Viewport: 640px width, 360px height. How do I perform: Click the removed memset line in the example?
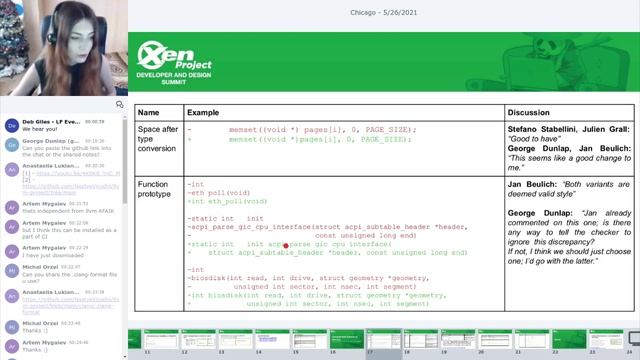click(302, 130)
